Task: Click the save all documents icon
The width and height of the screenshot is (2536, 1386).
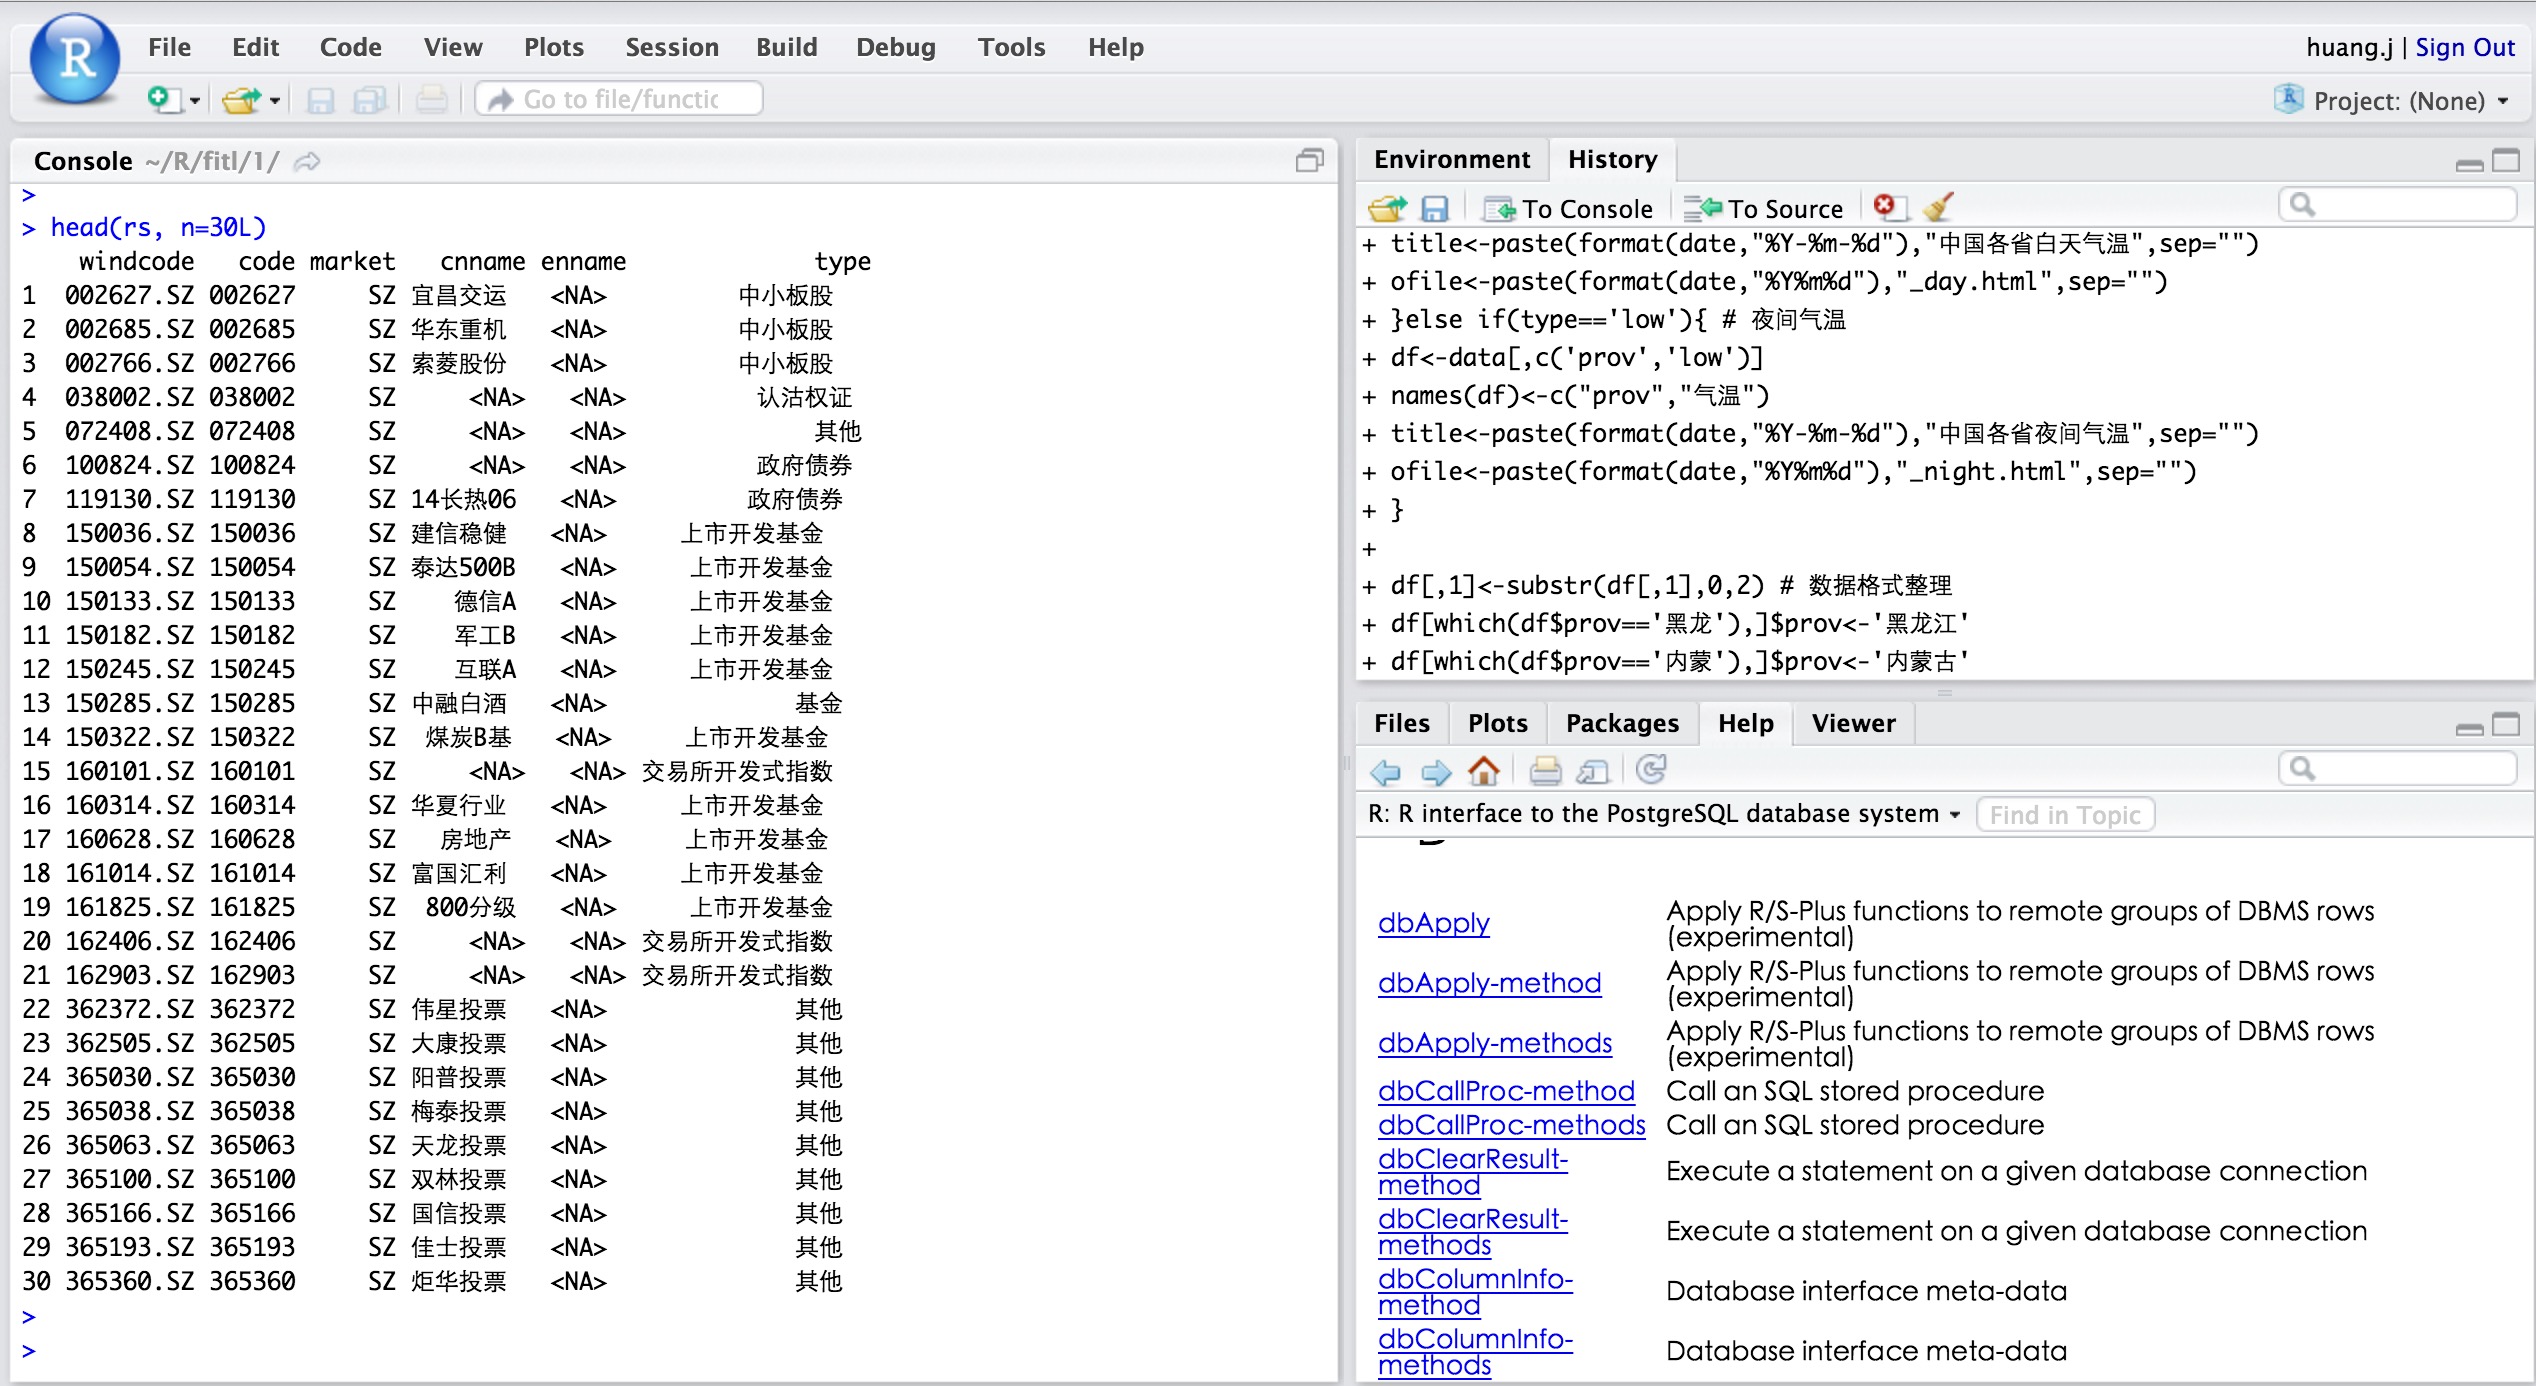Action: click(370, 100)
